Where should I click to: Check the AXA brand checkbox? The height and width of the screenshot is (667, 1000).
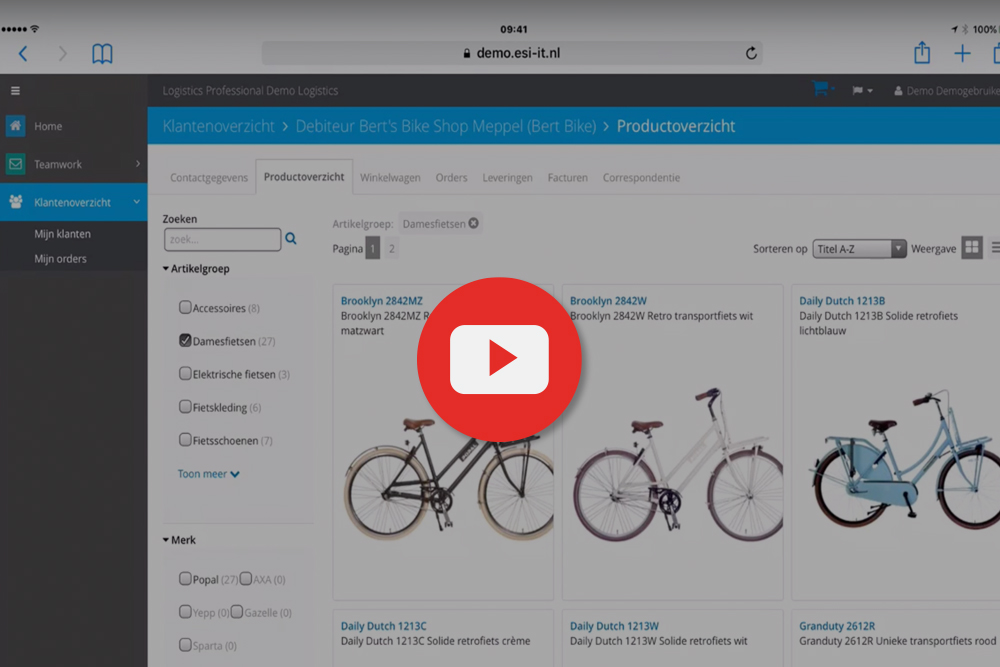pos(246,579)
